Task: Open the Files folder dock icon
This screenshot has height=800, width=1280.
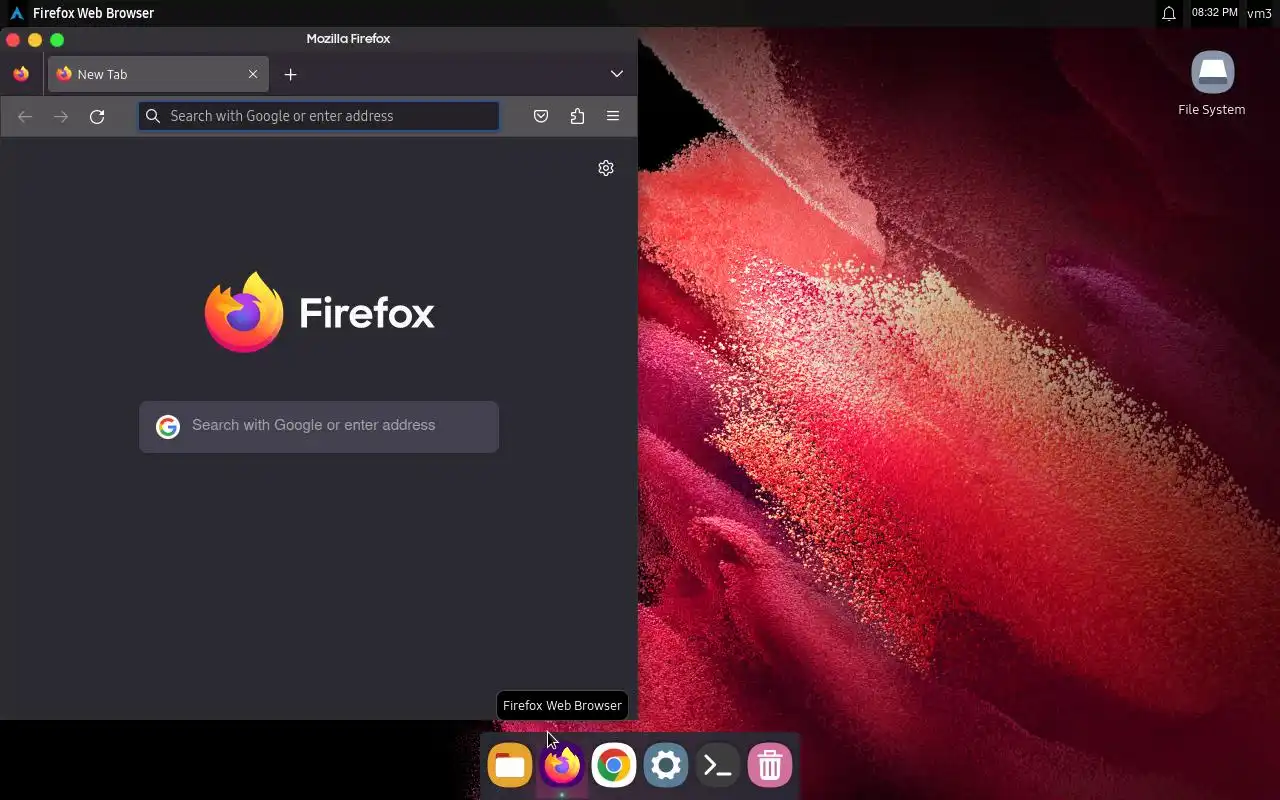Action: (x=510, y=766)
